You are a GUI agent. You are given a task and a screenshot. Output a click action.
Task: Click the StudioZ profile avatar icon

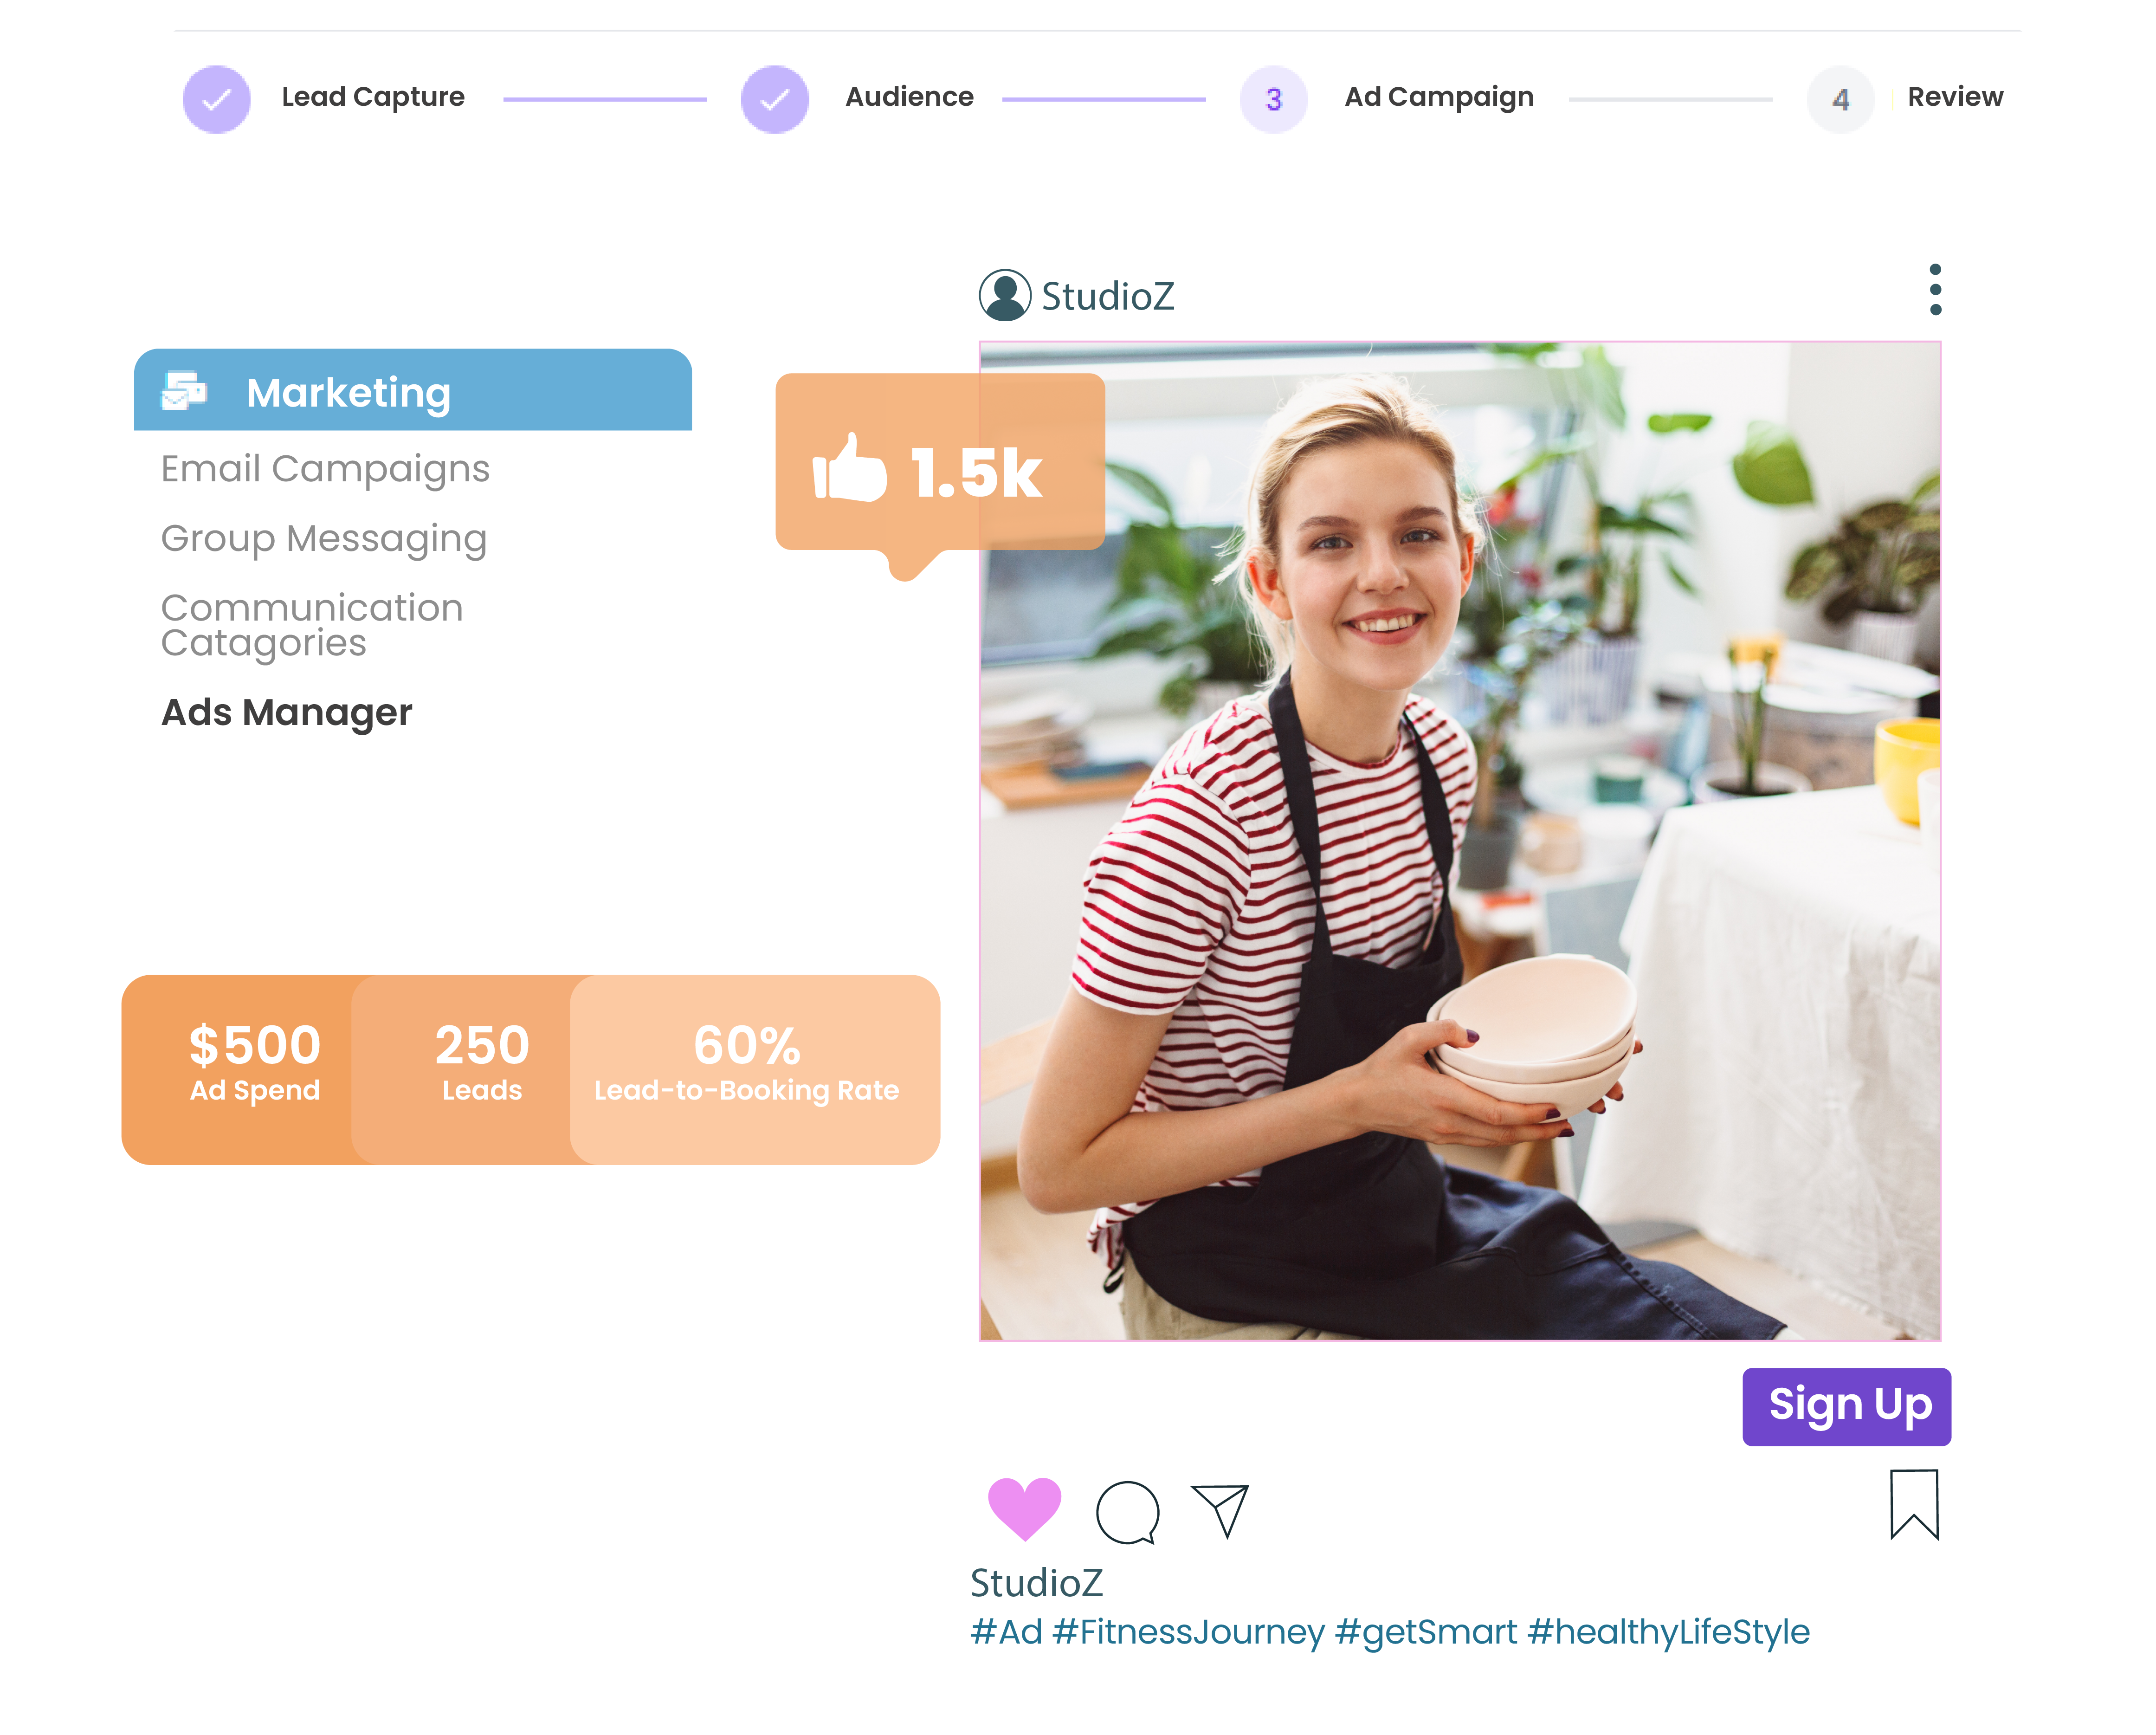1004,295
